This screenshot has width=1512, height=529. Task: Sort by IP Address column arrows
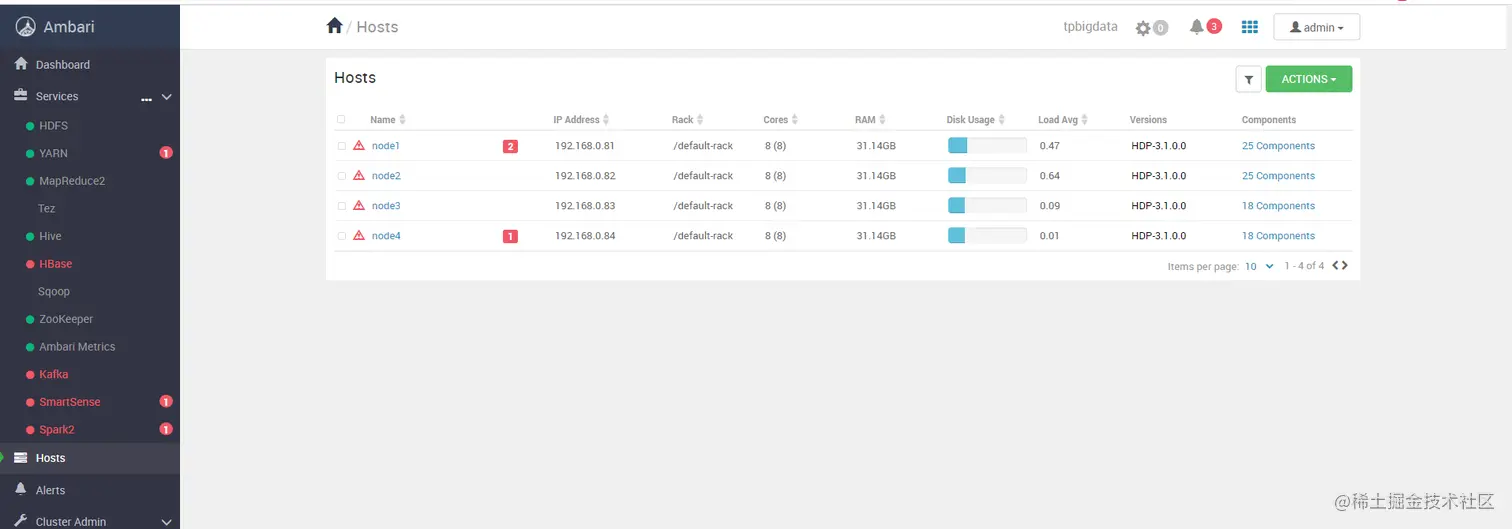pyautogui.click(x=606, y=120)
